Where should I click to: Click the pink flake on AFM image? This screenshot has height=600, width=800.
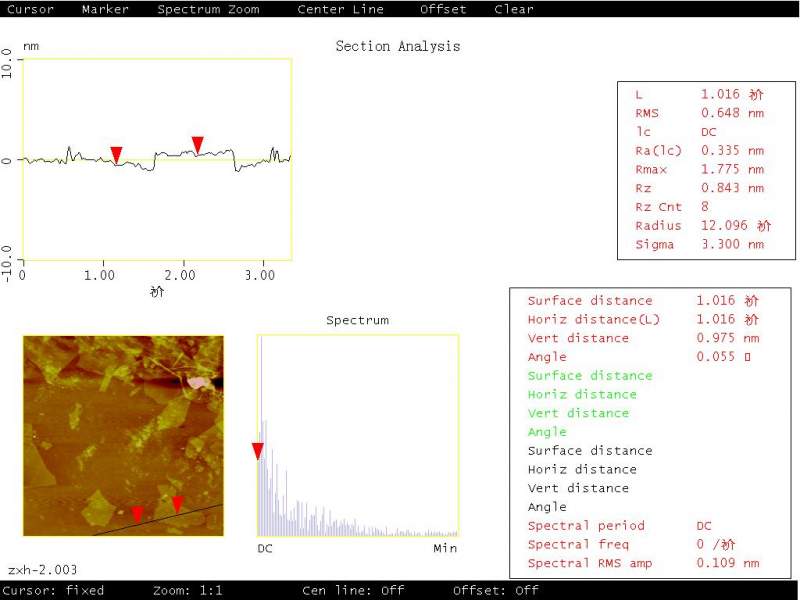tap(197, 383)
